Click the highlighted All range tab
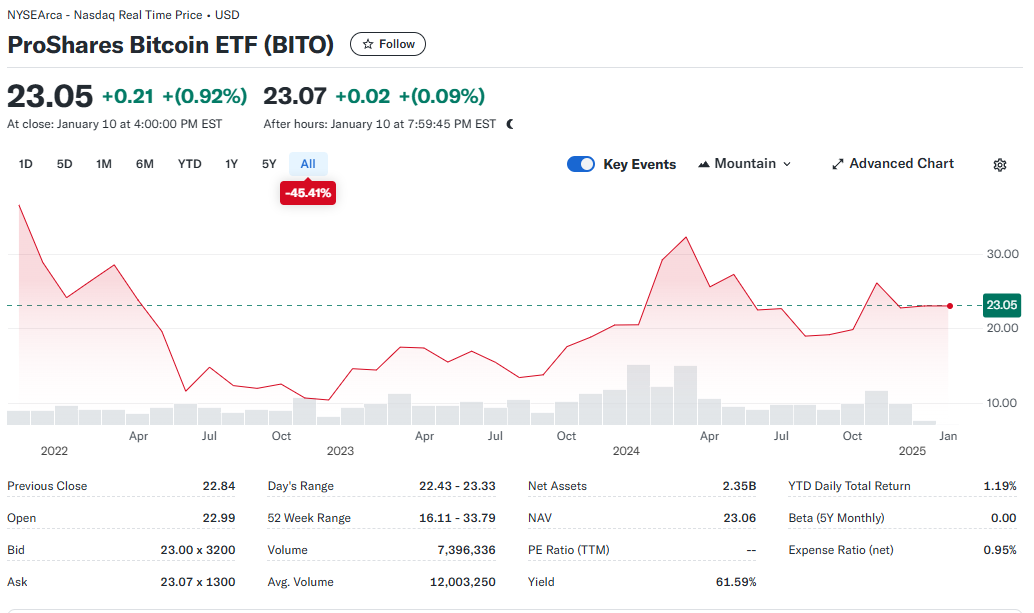This screenshot has width=1034, height=613. [x=308, y=163]
